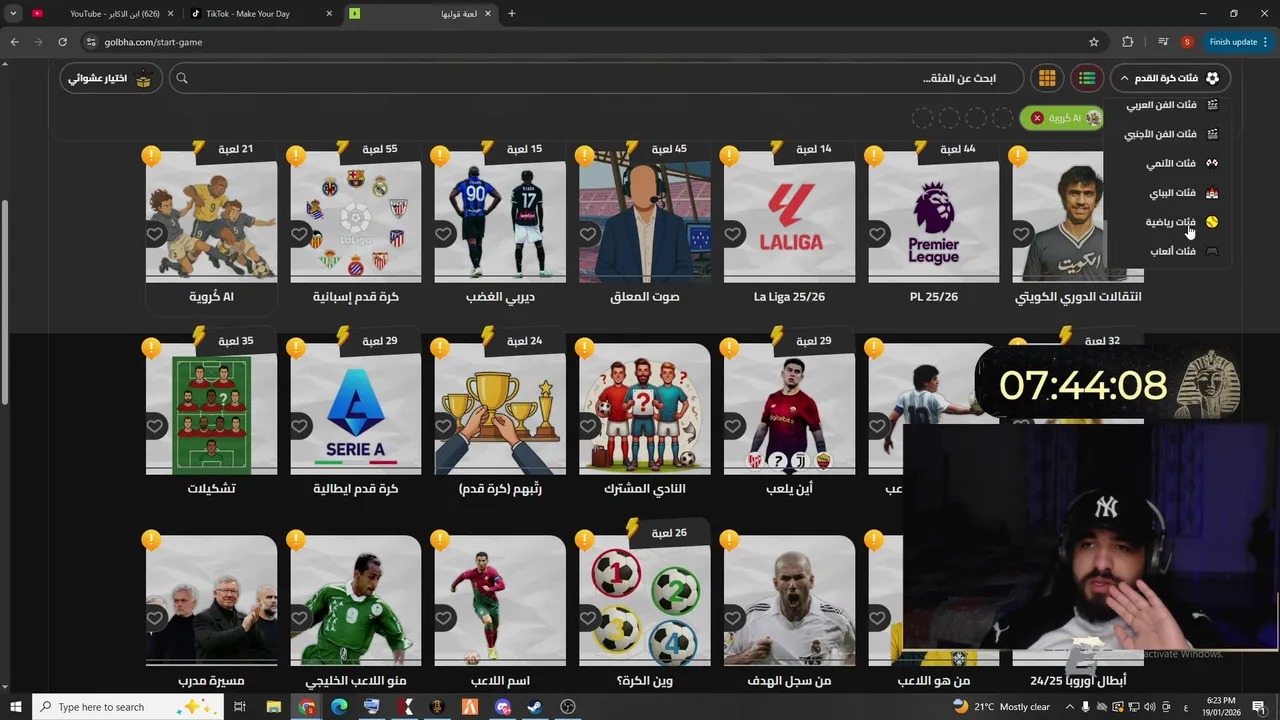
Task: Open info badge on La Liga 25/26 card
Action: pyautogui.click(x=729, y=156)
